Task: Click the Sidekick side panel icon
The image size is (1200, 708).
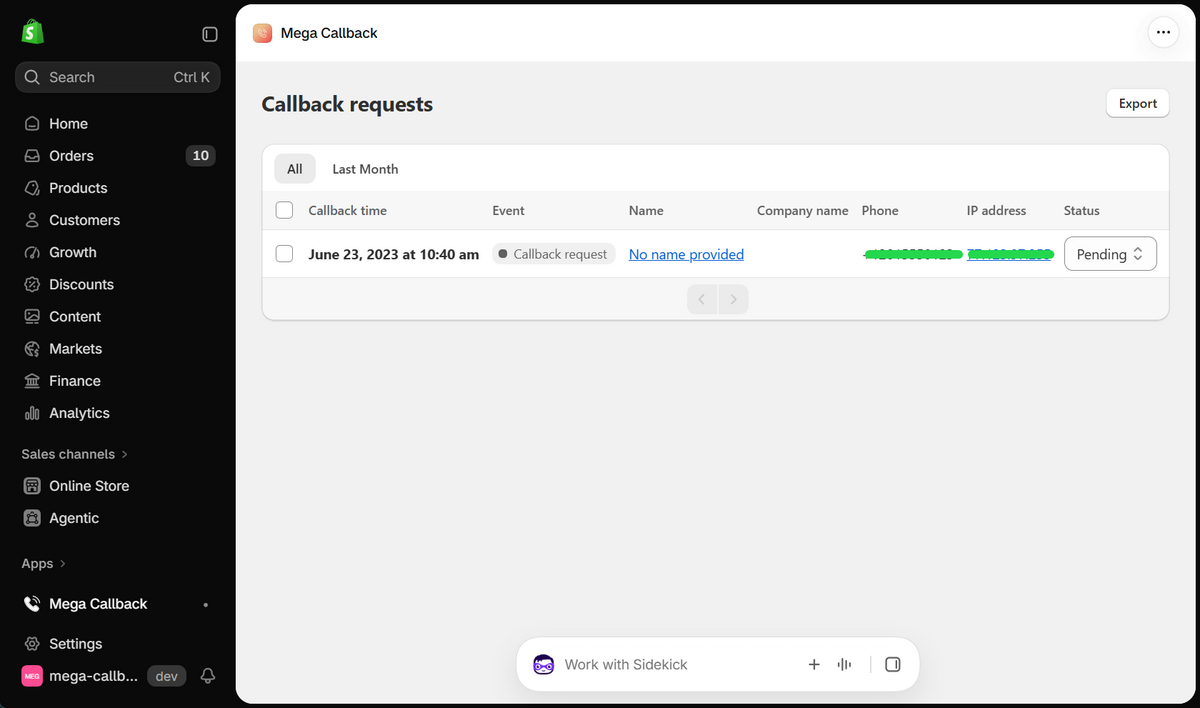Action: (893, 664)
